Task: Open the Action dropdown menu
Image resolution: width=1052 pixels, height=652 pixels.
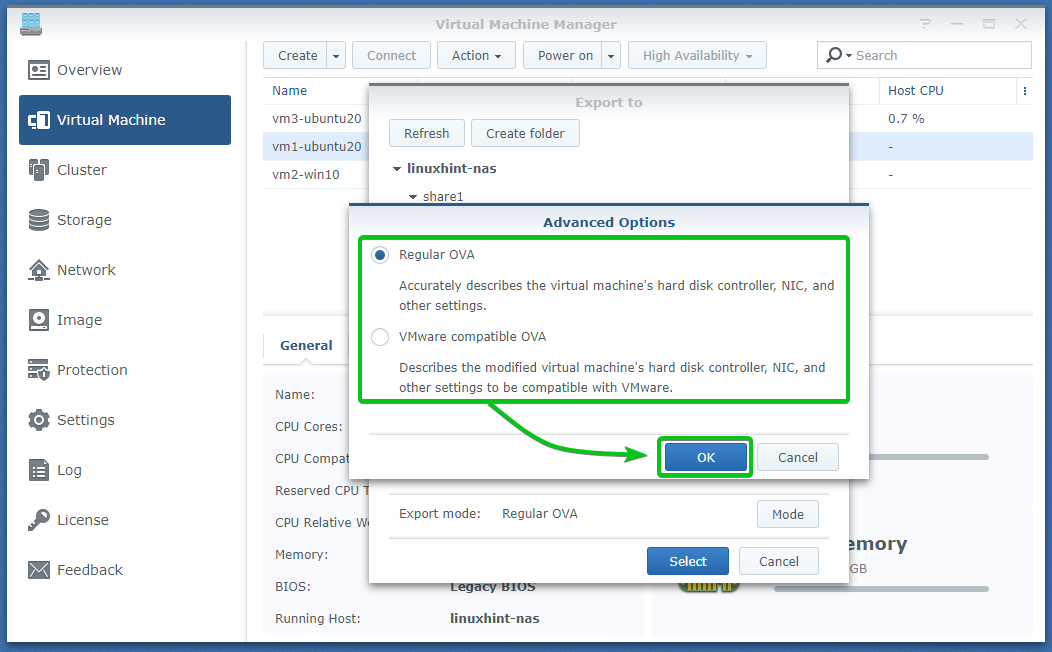Action: (x=476, y=56)
